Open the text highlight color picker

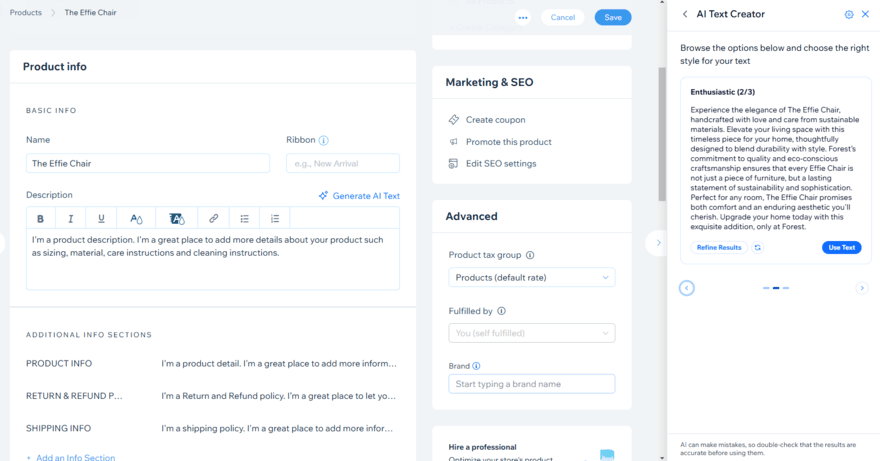tap(177, 218)
